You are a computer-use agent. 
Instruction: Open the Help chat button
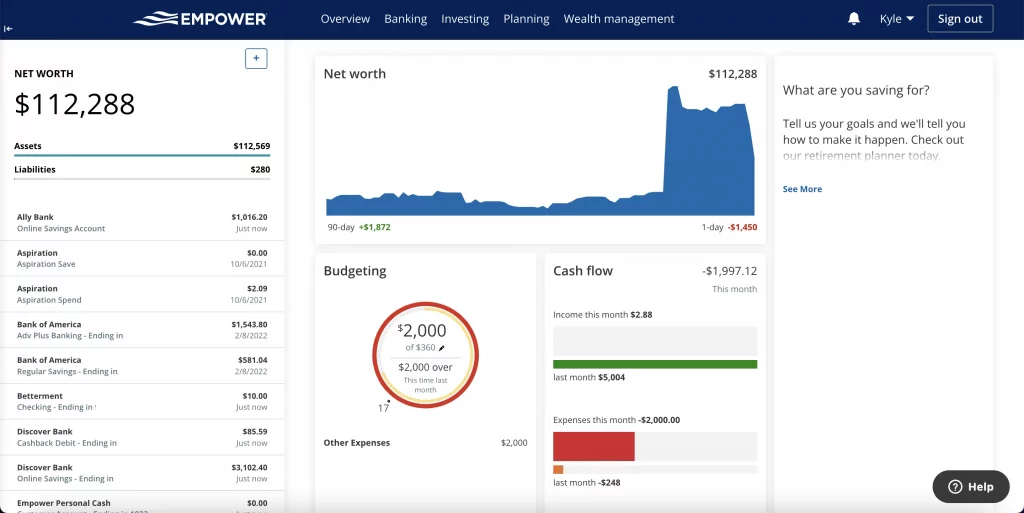(x=971, y=486)
